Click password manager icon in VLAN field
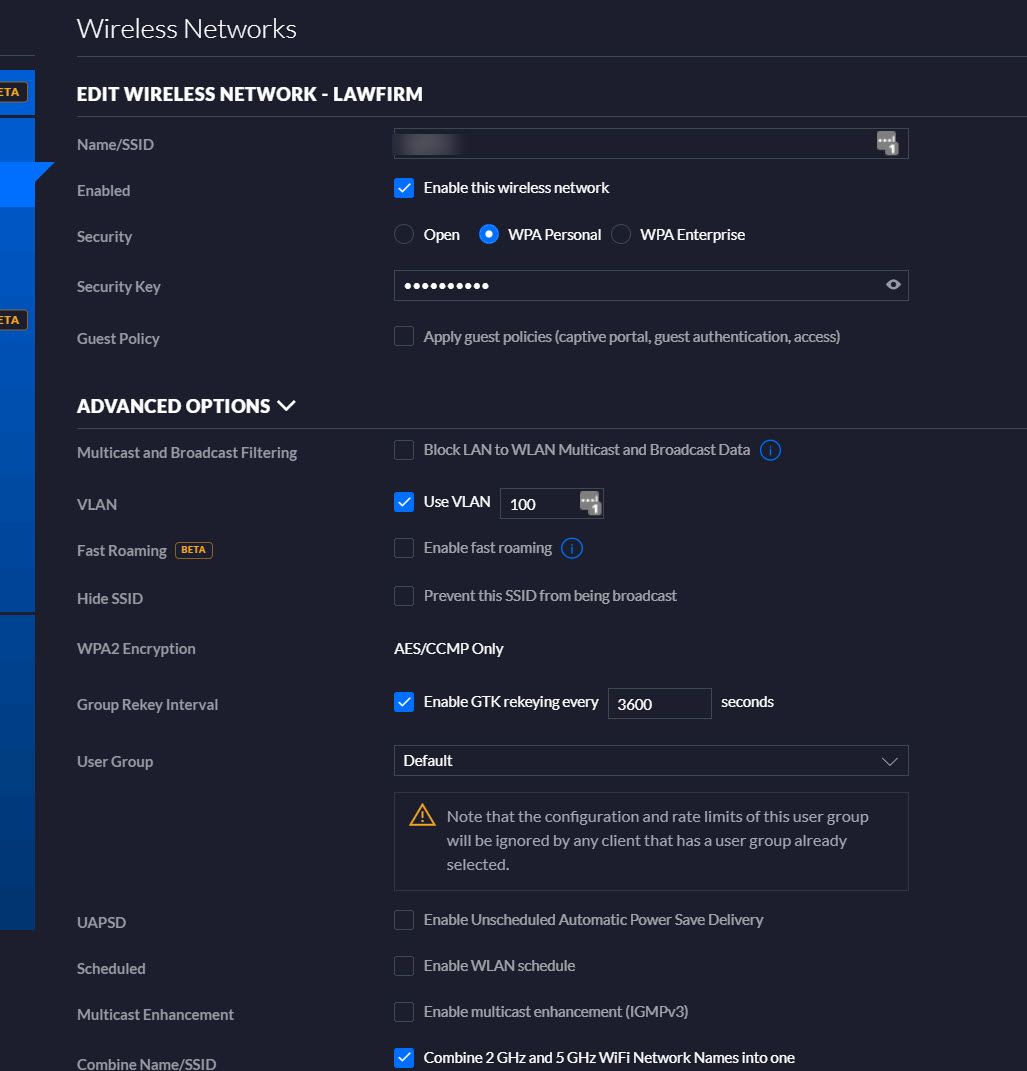 point(590,503)
